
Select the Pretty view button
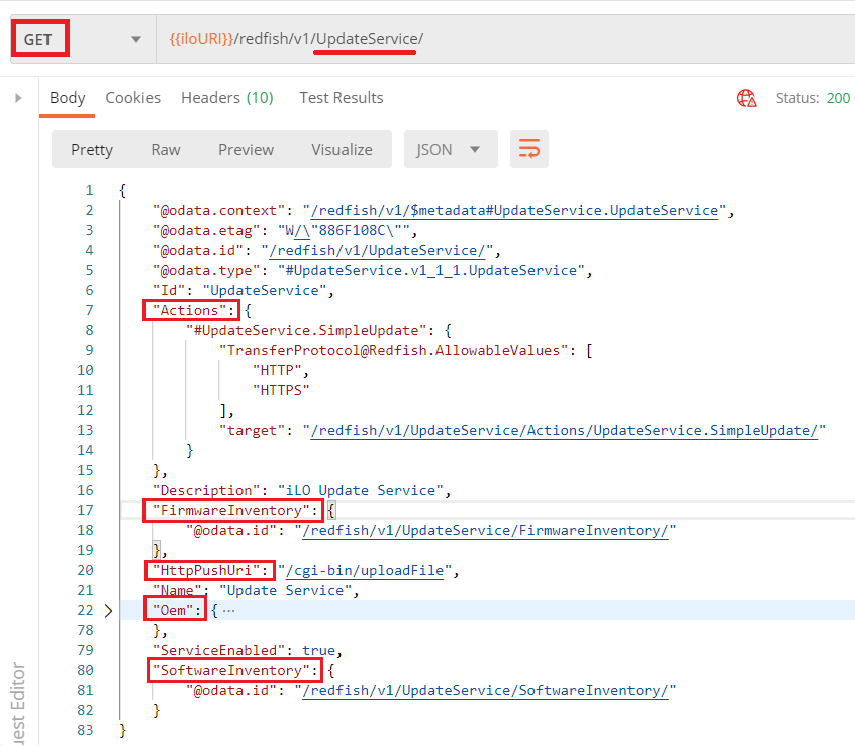pos(92,149)
